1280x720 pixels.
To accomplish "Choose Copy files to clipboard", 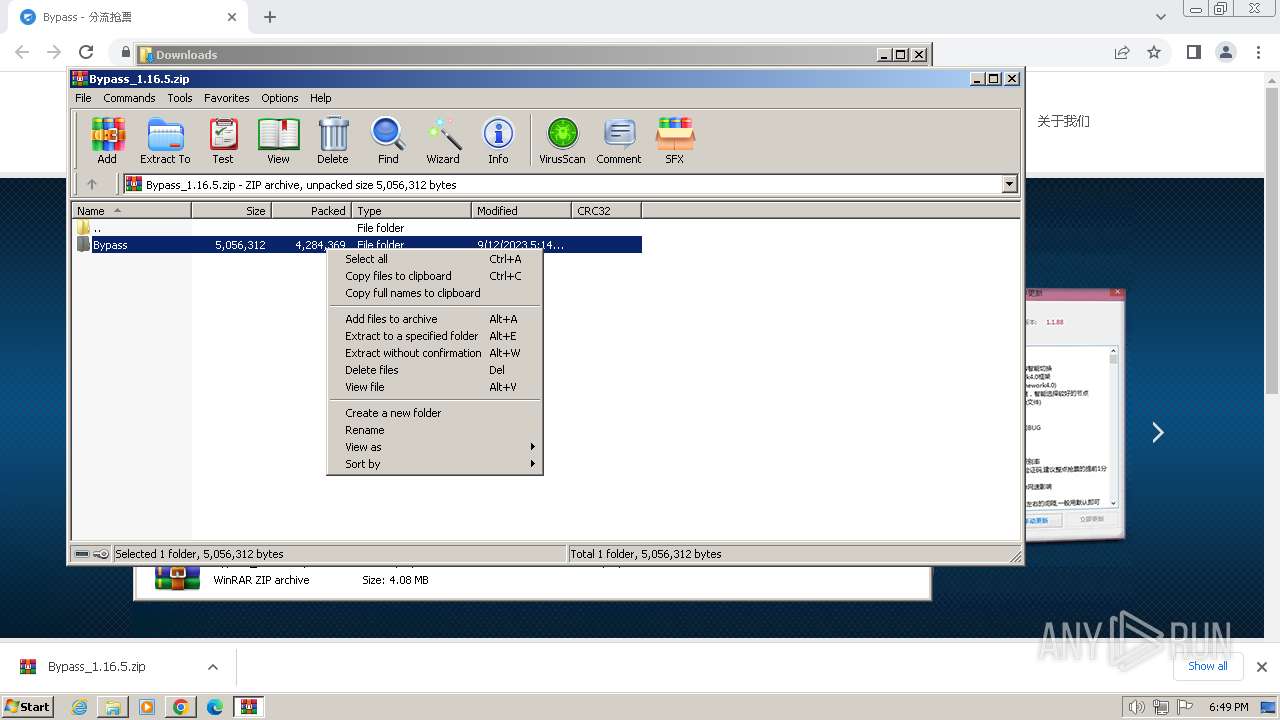I will (435, 276).
